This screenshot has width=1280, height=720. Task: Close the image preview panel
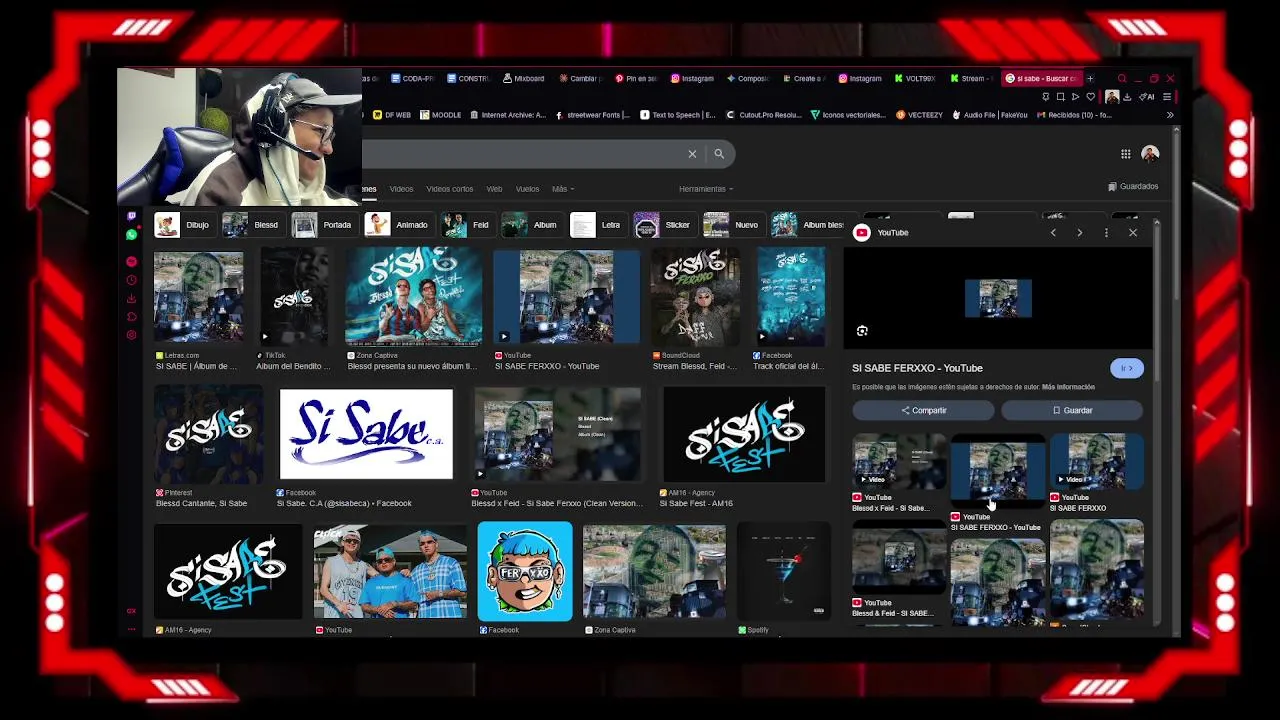pyautogui.click(x=1133, y=233)
